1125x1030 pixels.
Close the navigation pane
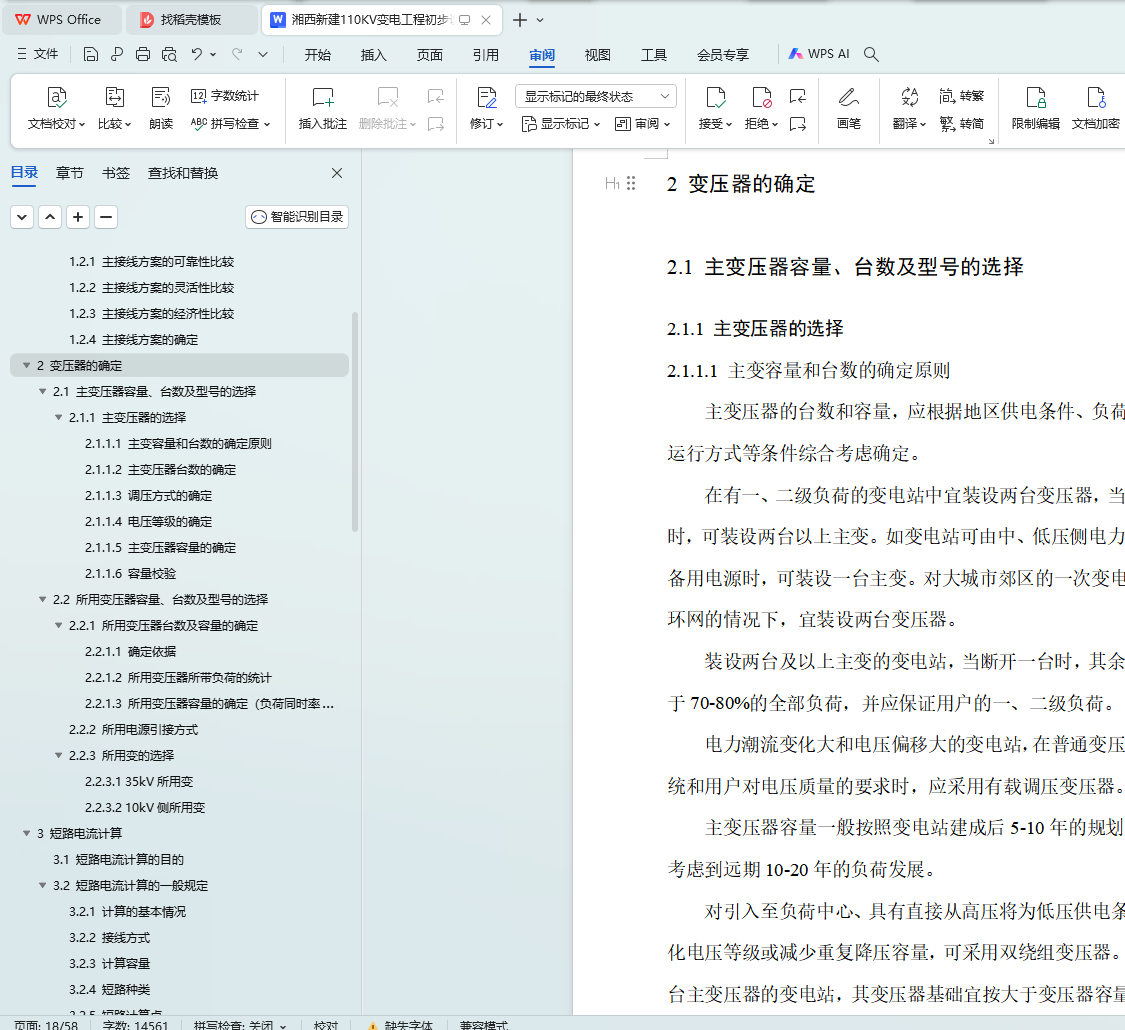336,173
